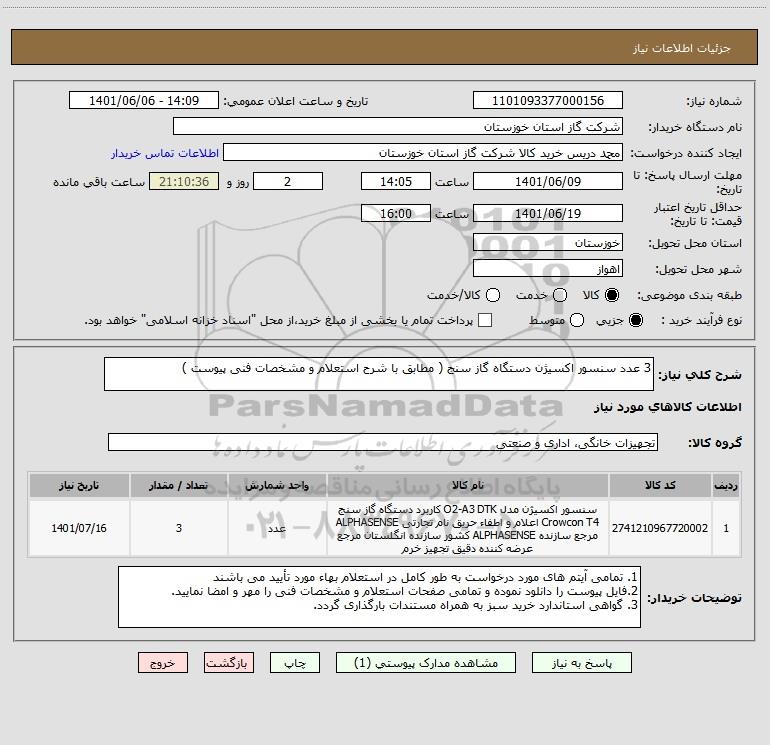Click the remaining time countdown 21:10:36
The width and height of the screenshot is (770, 745).
184,182
